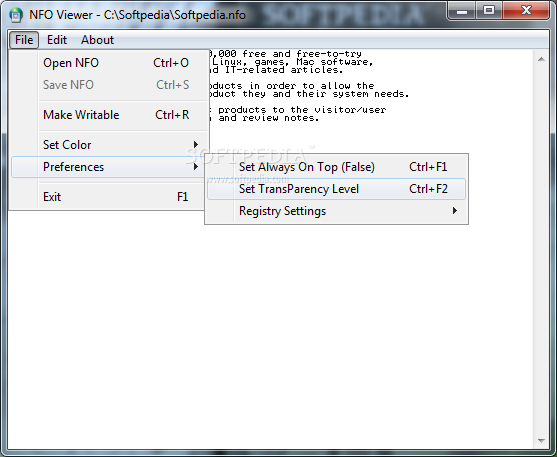Click text 'free and free-to-try'
This screenshot has height=457, width=557.
302,54
